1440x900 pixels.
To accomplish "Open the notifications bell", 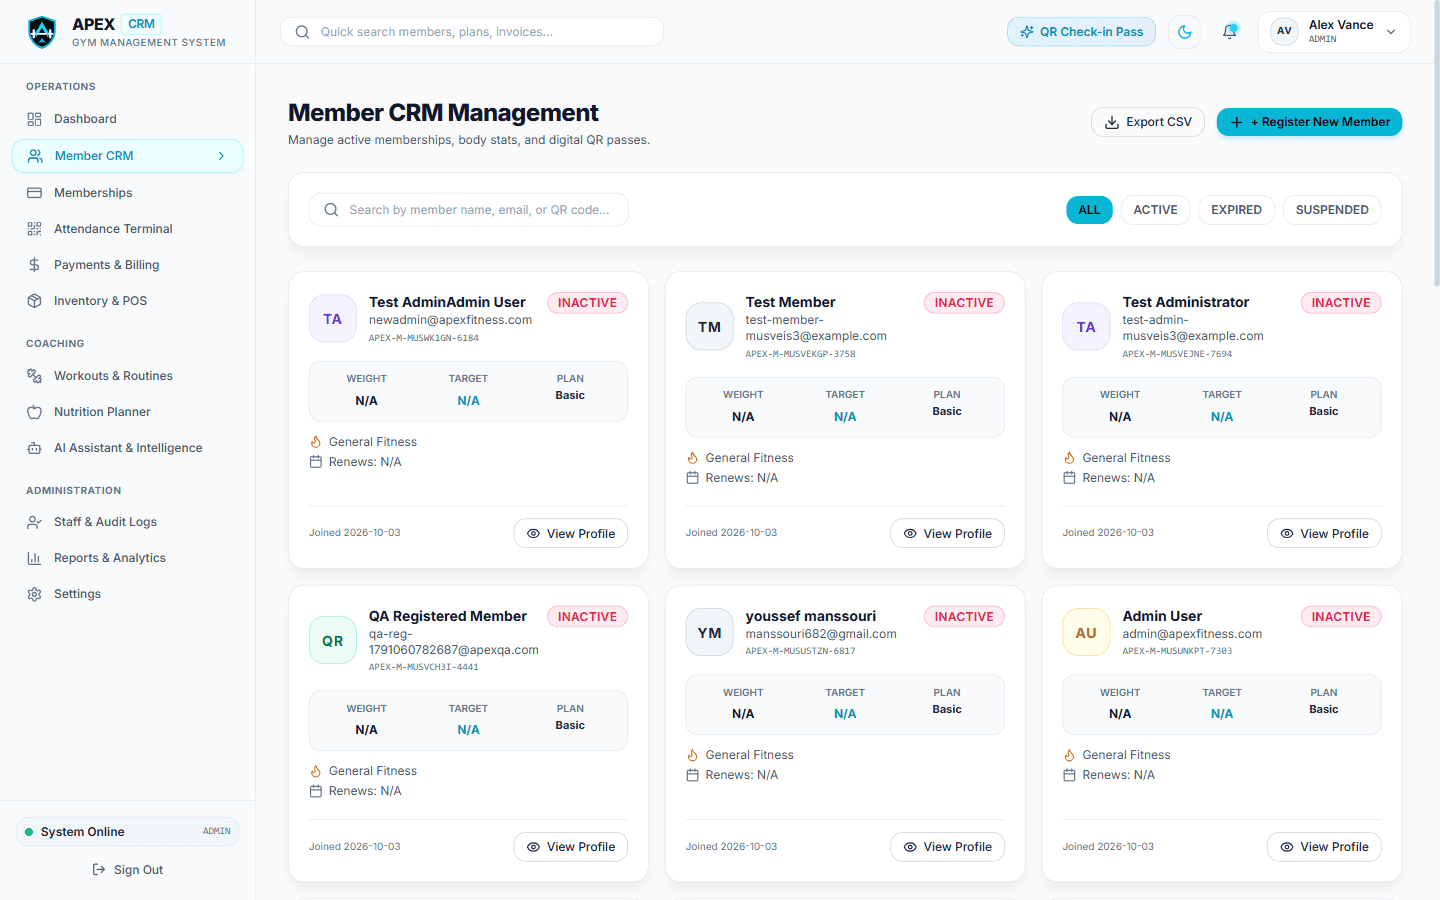I will click(x=1230, y=32).
